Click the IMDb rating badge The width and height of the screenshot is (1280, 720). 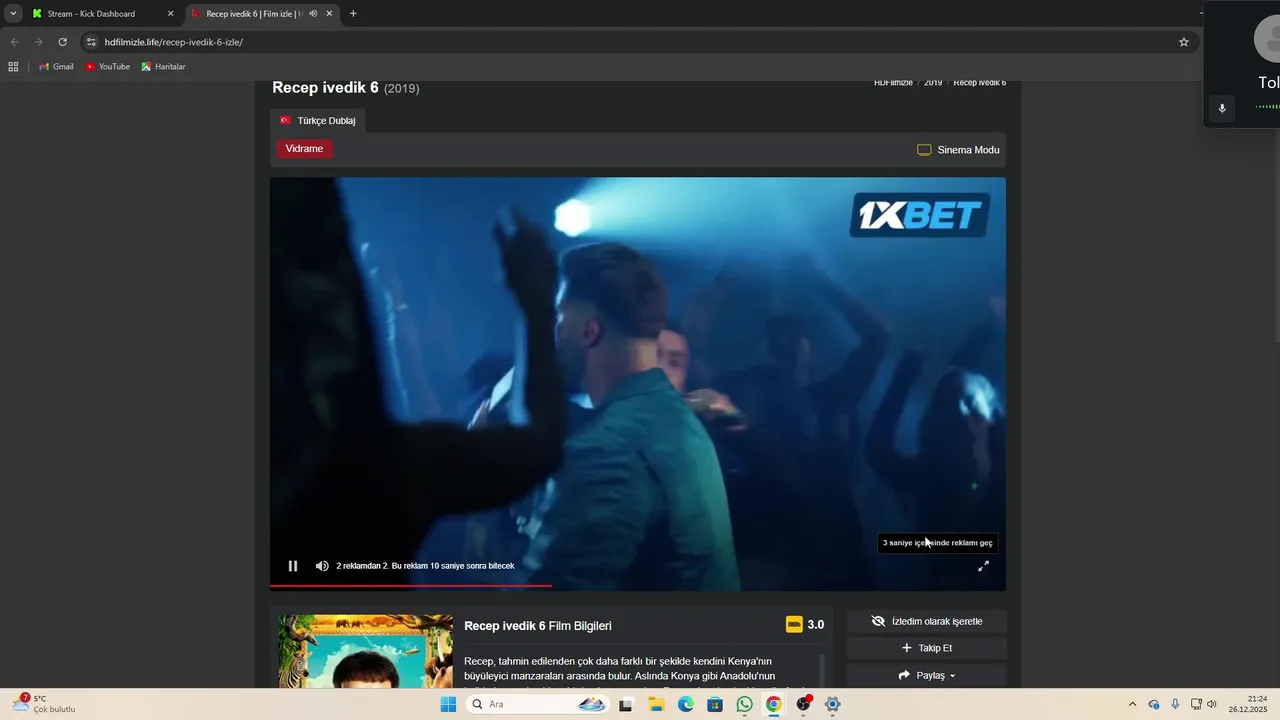[x=794, y=624]
